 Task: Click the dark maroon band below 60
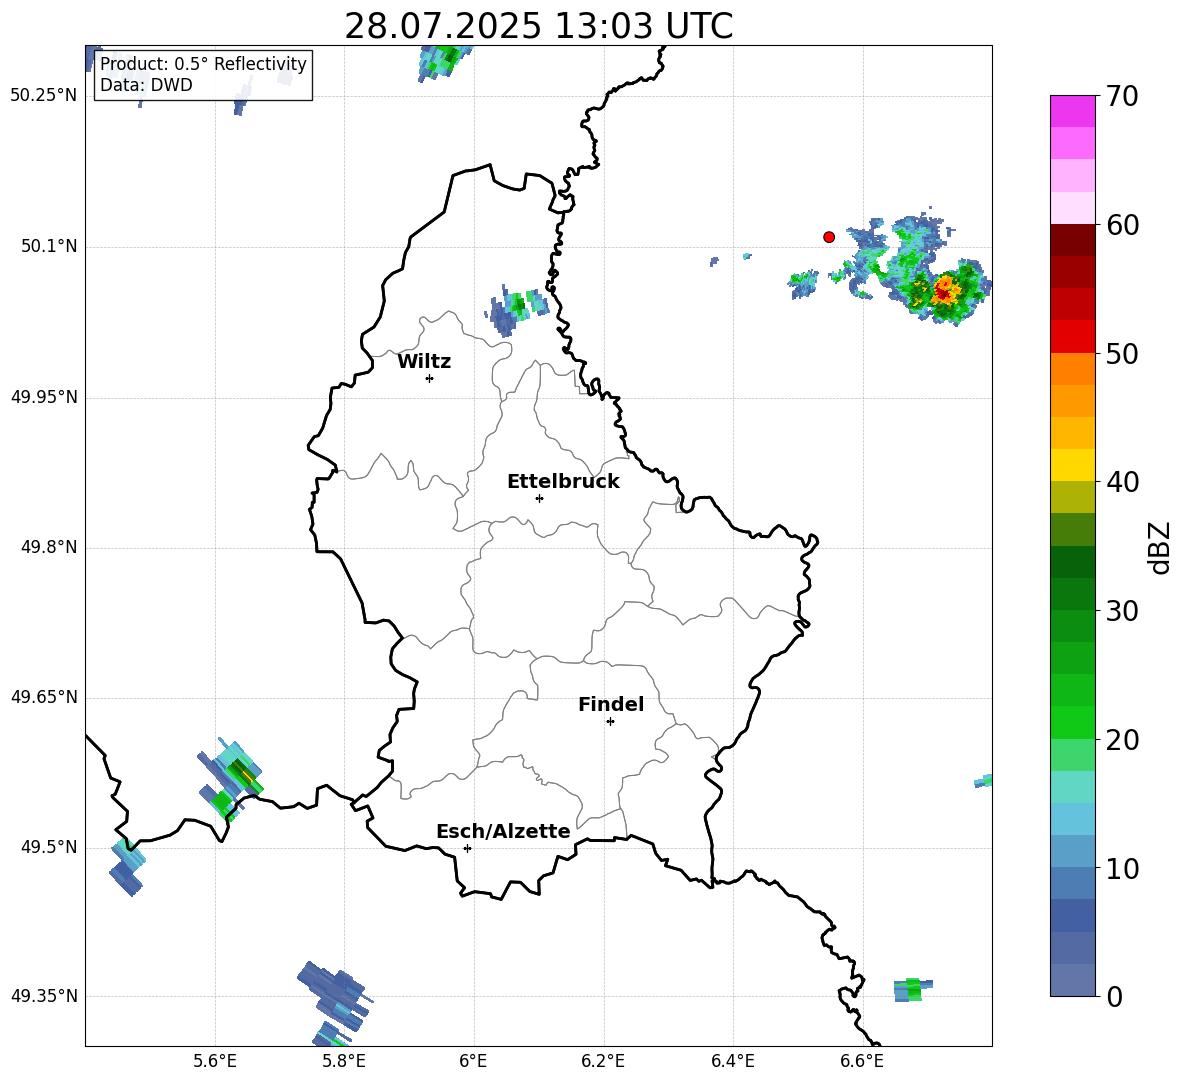tap(1072, 240)
